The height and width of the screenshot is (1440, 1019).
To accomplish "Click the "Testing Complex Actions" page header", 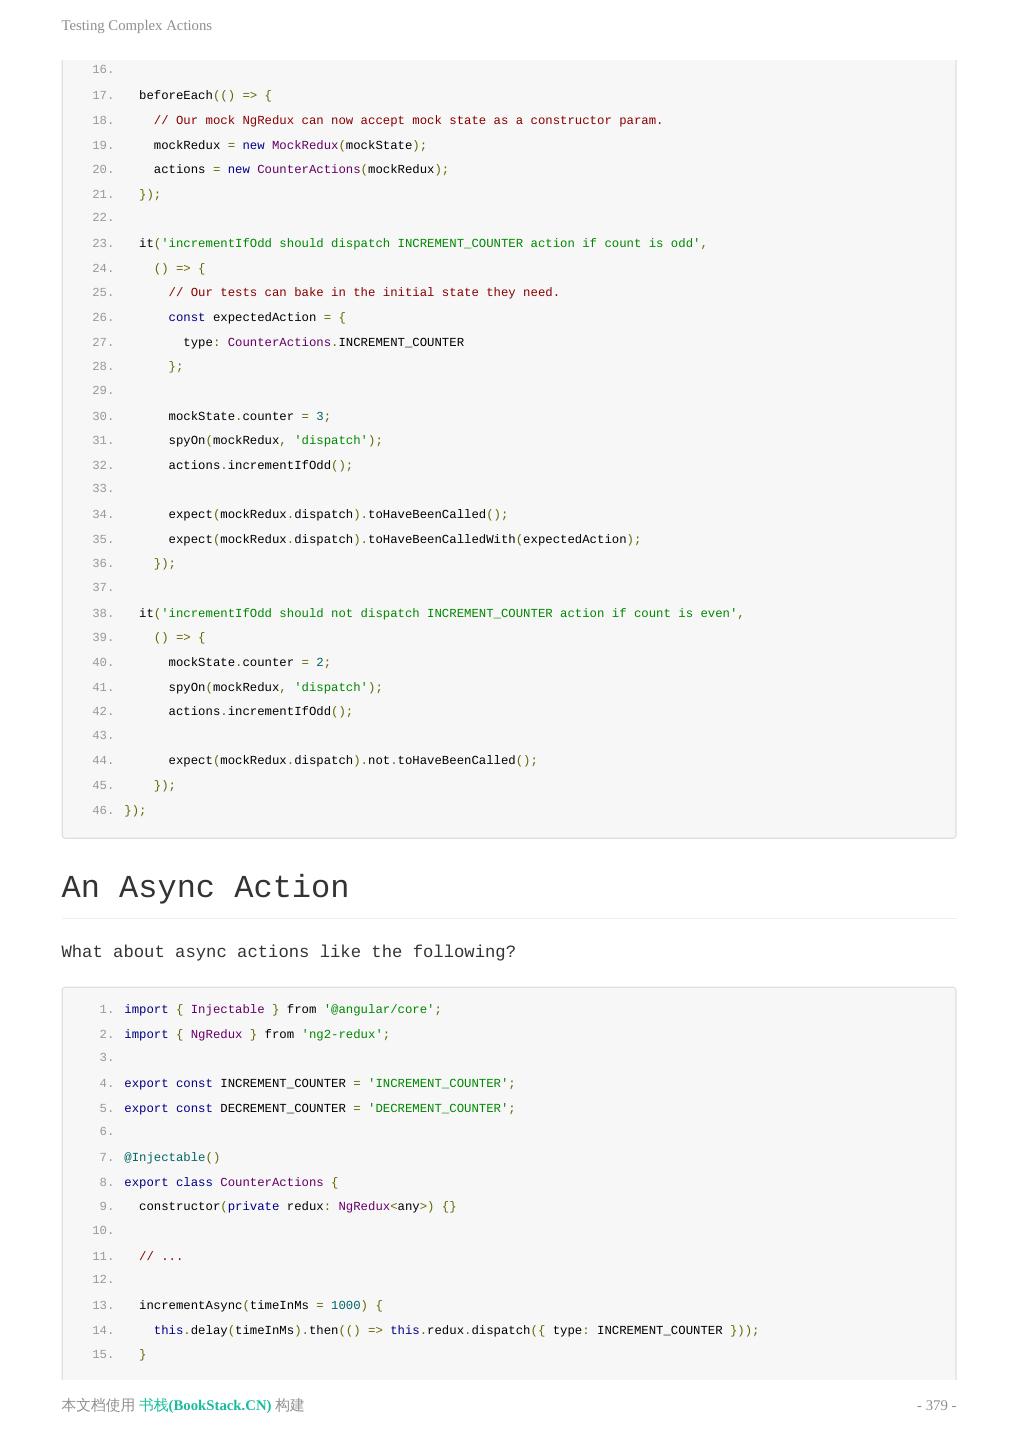I will coord(137,25).
